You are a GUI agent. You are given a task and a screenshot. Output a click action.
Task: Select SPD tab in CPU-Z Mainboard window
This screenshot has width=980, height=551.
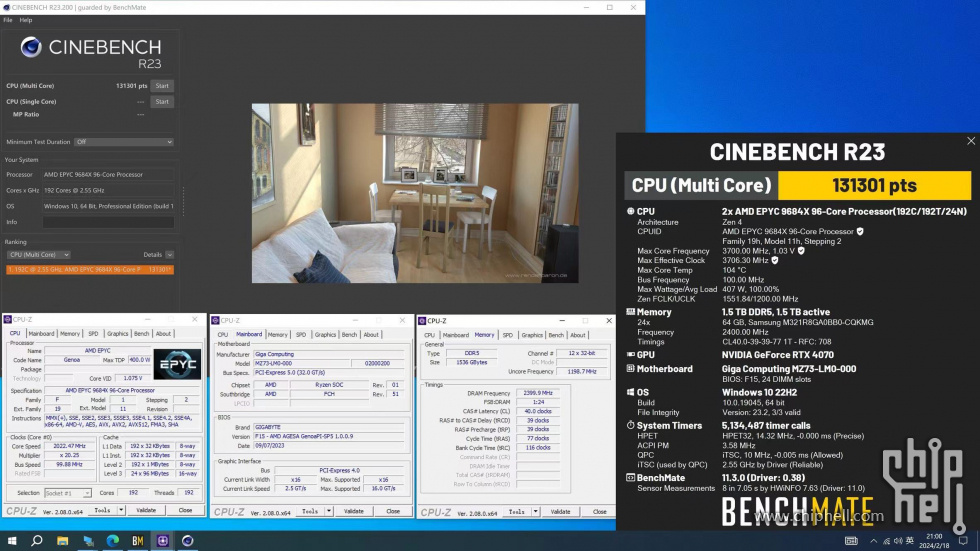tap(301, 335)
